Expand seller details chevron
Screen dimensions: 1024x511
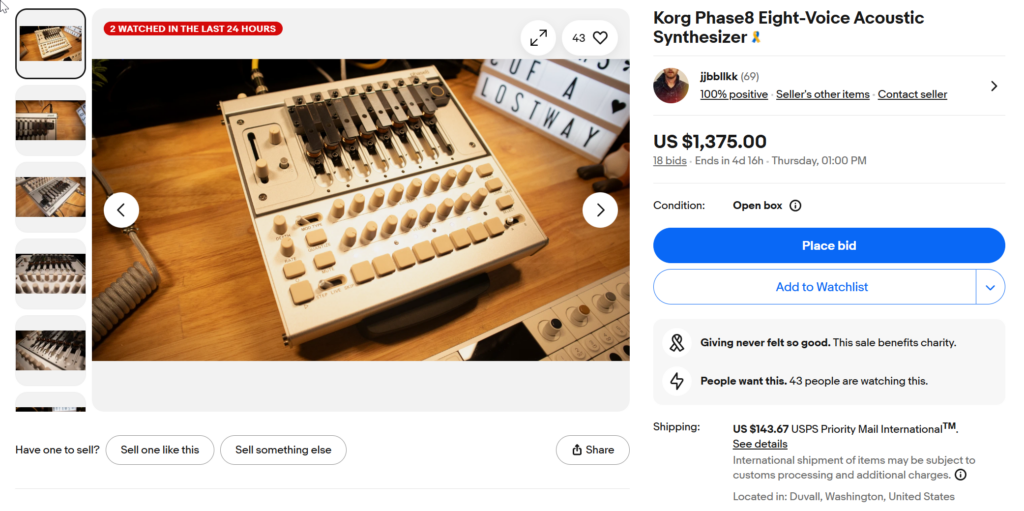point(993,86)
